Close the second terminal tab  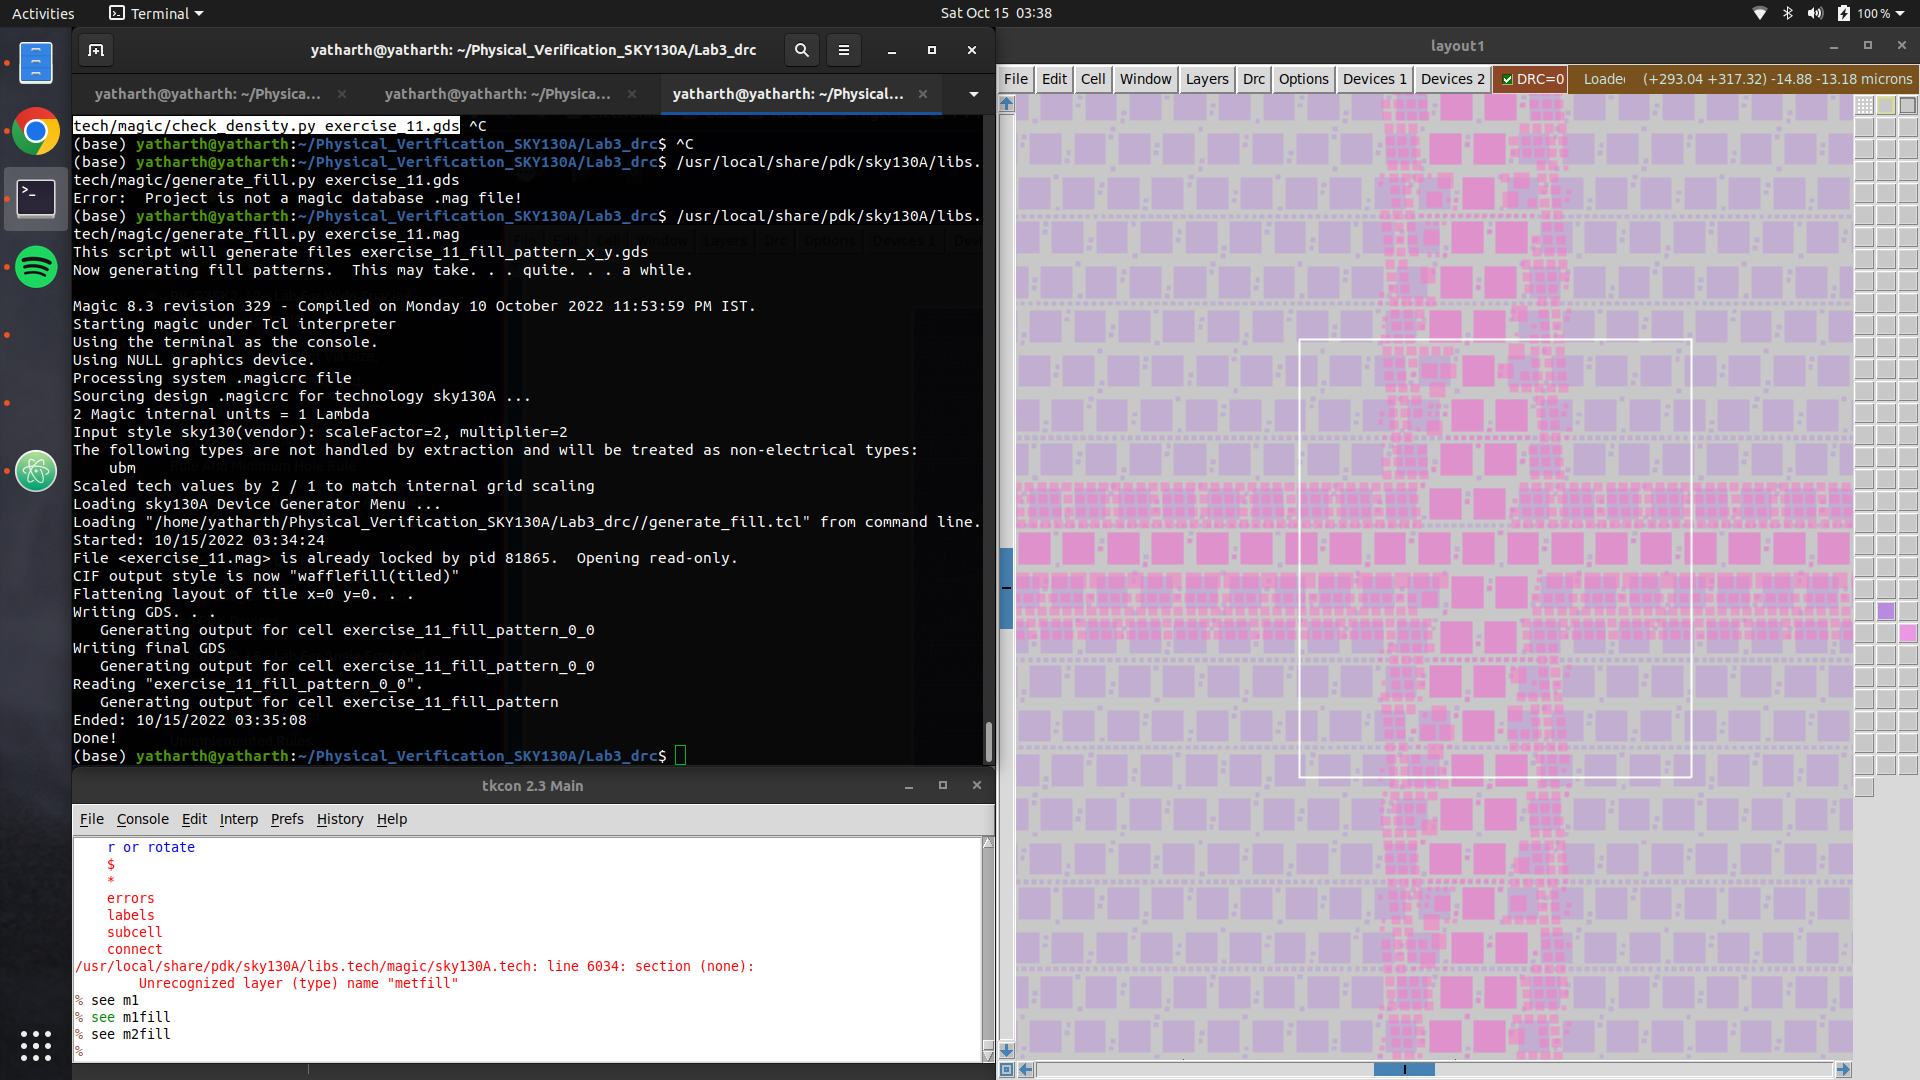point(632,94)
